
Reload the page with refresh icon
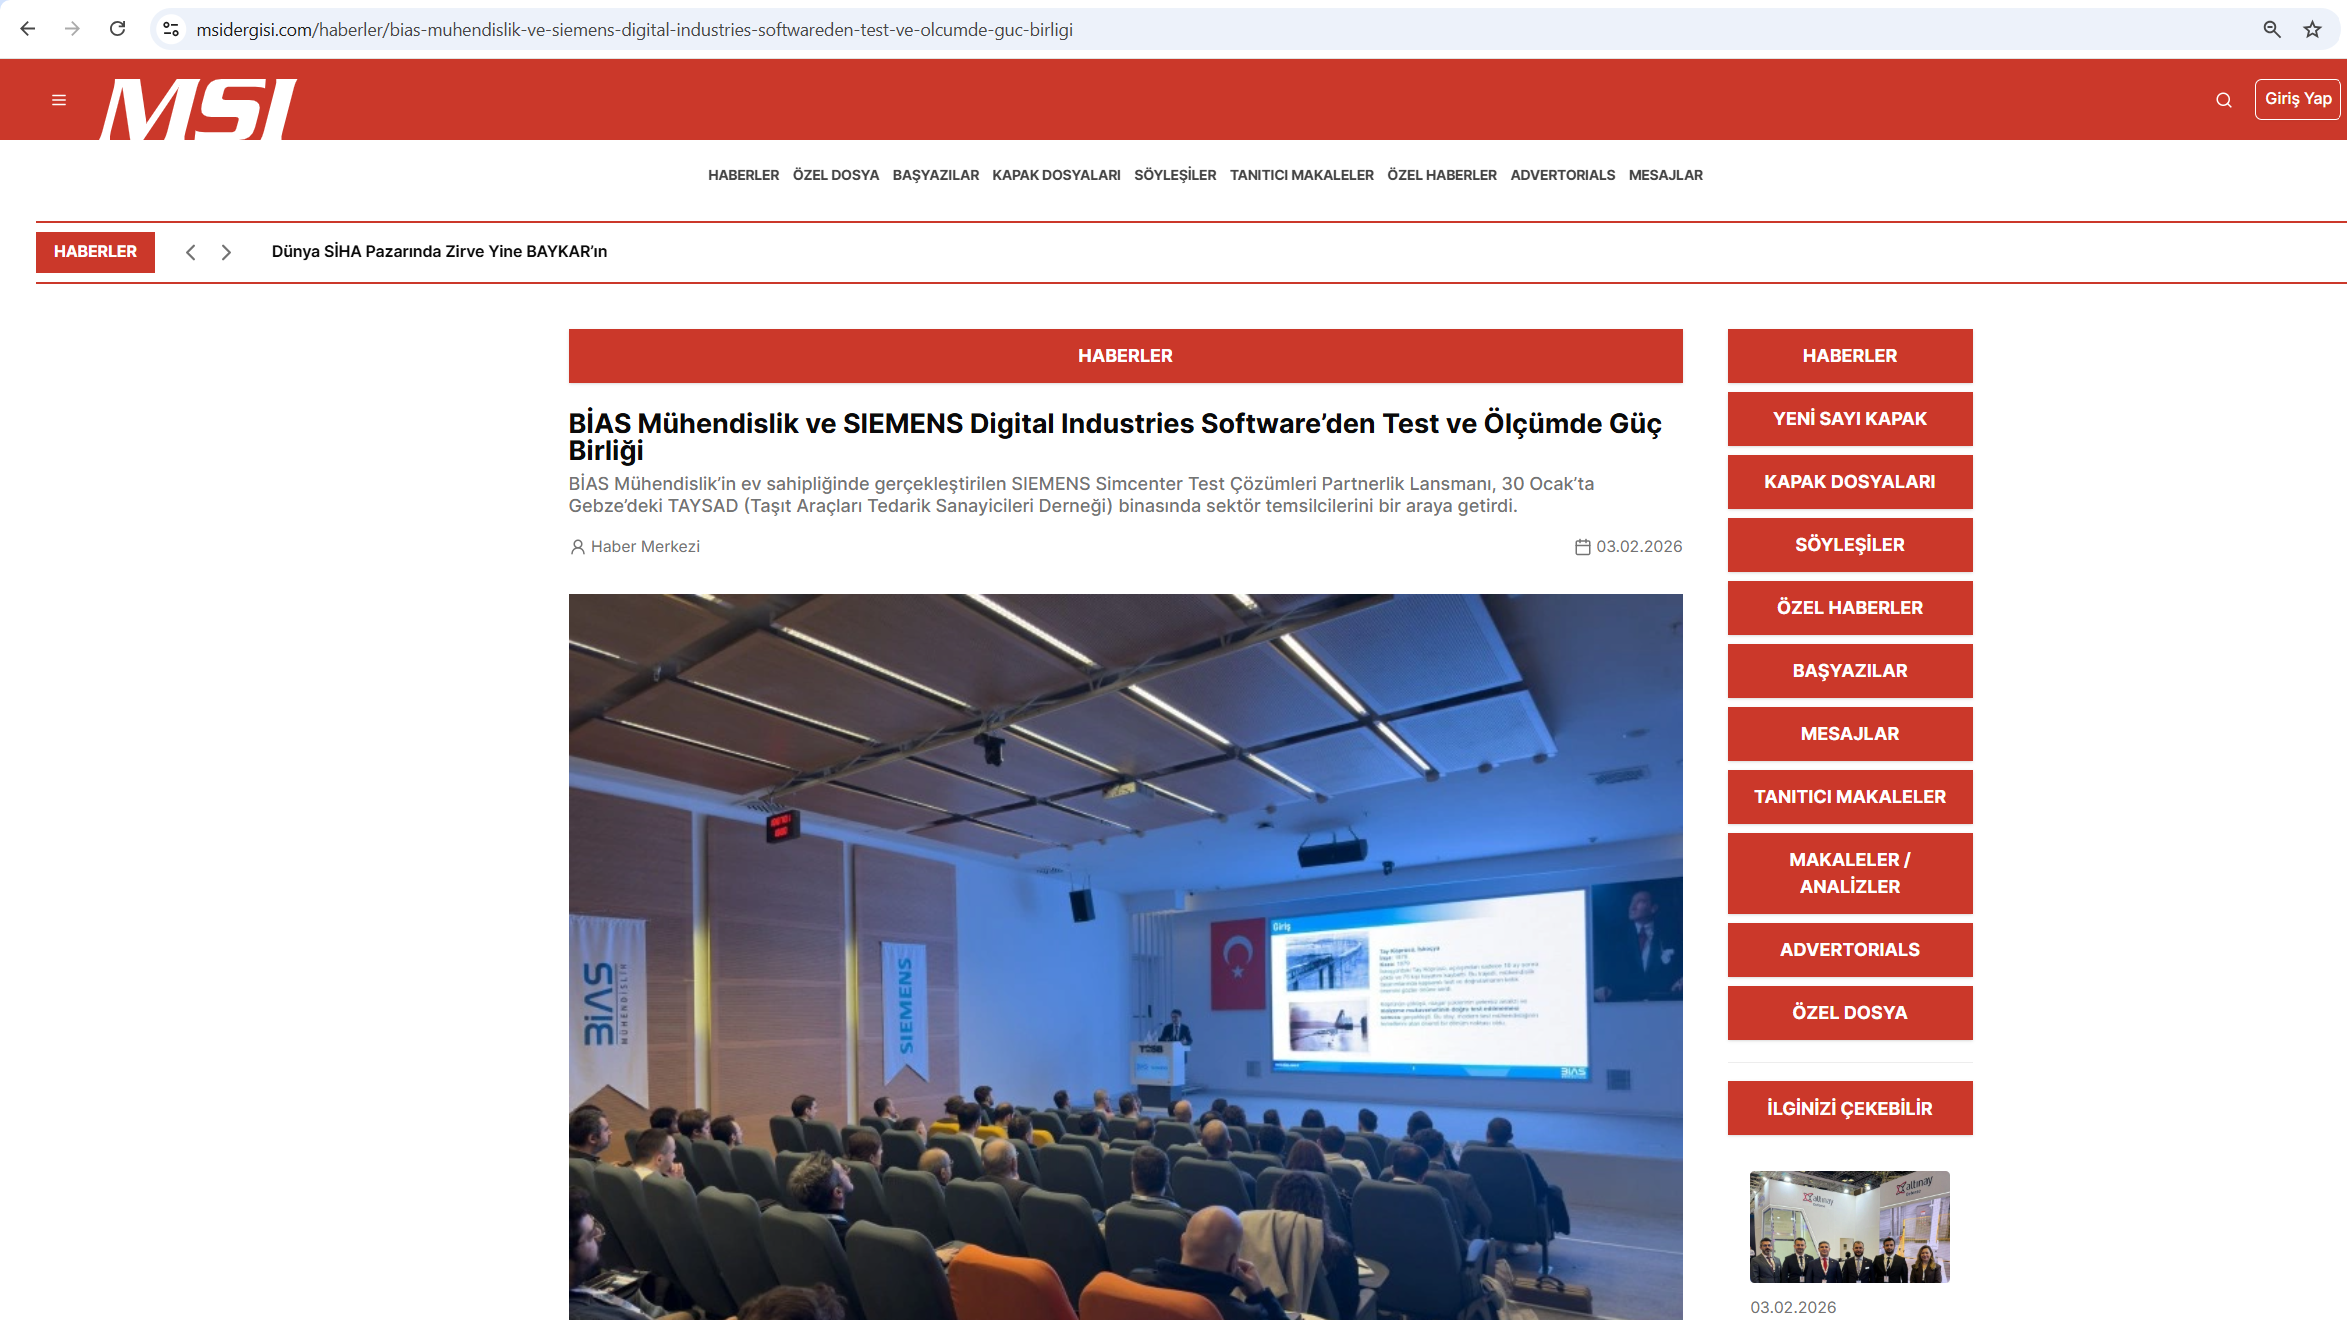tap(117, 29)
